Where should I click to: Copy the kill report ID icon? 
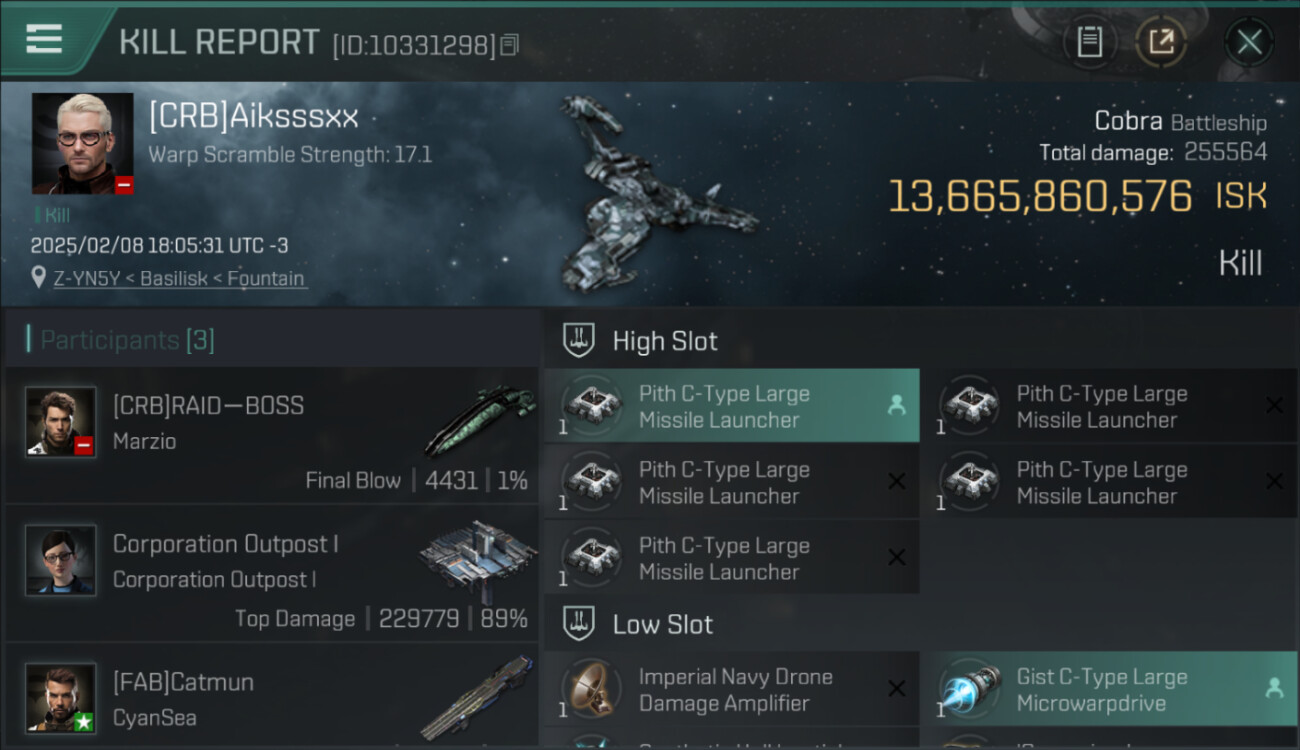(509, 45)
